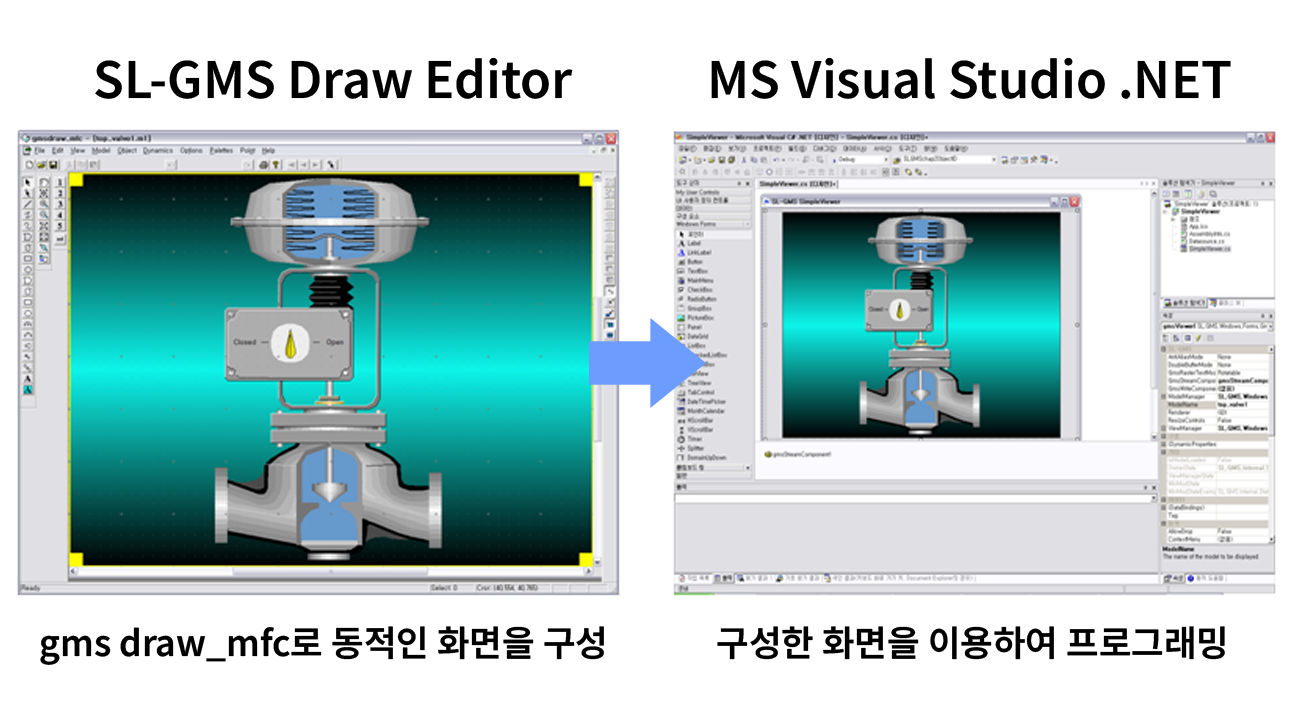Click layer button 1 in gmsdraw

(x=60, y=182)
